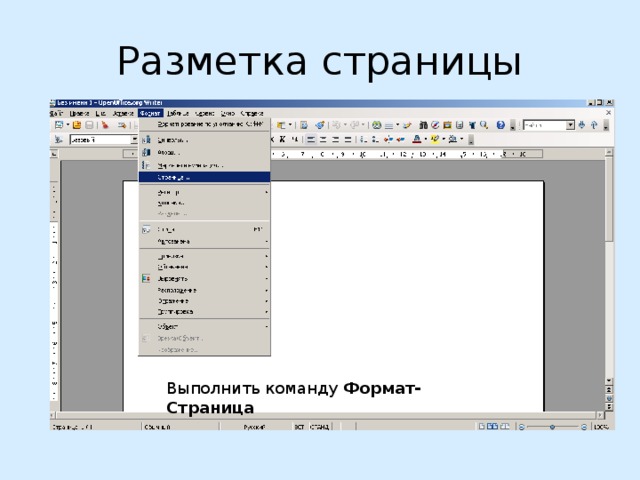Viewport: 640px width, 480px height.
Task: Click the Numbering list icon
Action: coord(363,139)
